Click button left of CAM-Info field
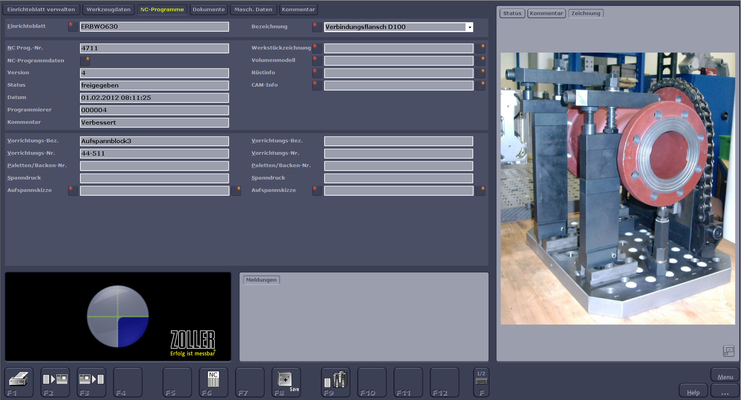This screenshot has width=741, height=400. click(x=317, y=85)
